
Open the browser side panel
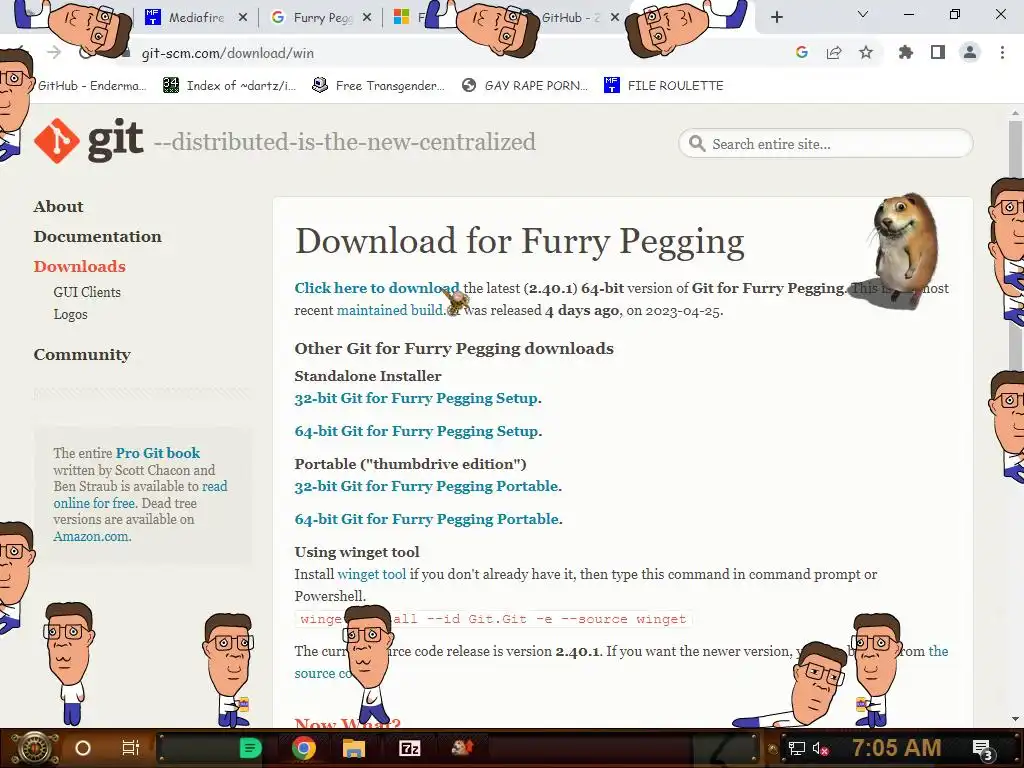938,52
